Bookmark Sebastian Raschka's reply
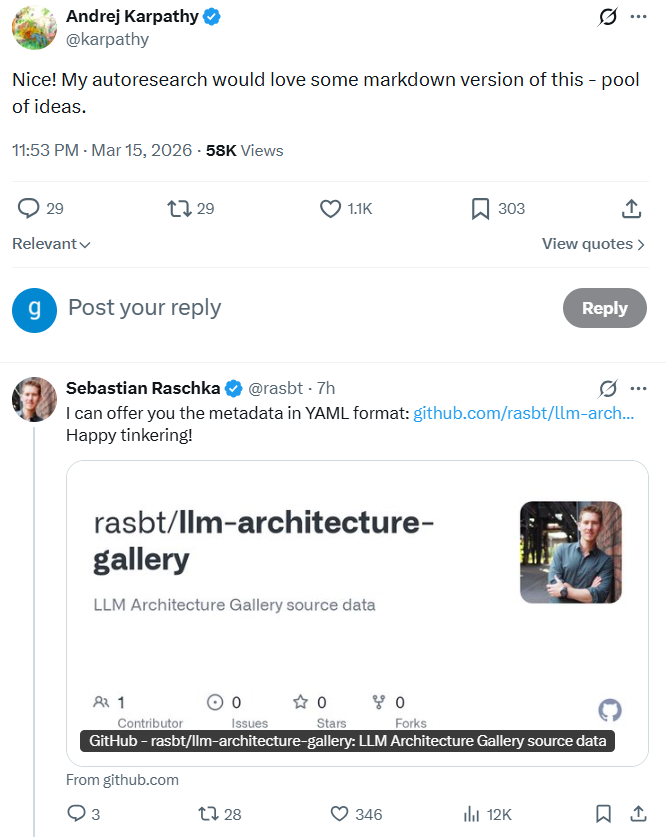The height and width of the screenshot is (837, 666). pos(603,814)
